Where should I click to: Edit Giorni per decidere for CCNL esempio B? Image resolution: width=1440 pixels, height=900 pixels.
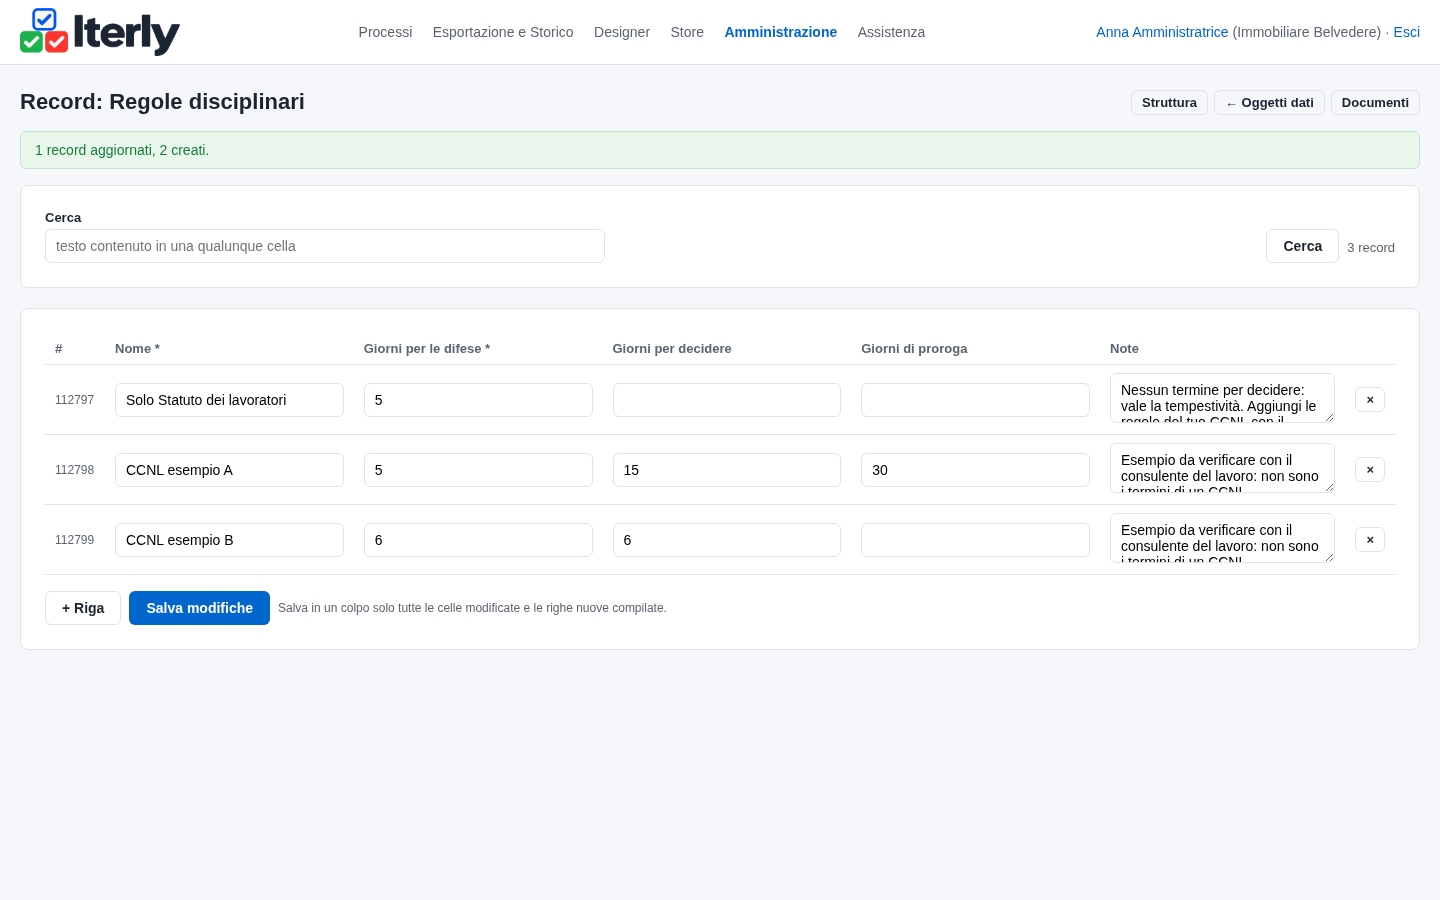(x=727, y=540)
